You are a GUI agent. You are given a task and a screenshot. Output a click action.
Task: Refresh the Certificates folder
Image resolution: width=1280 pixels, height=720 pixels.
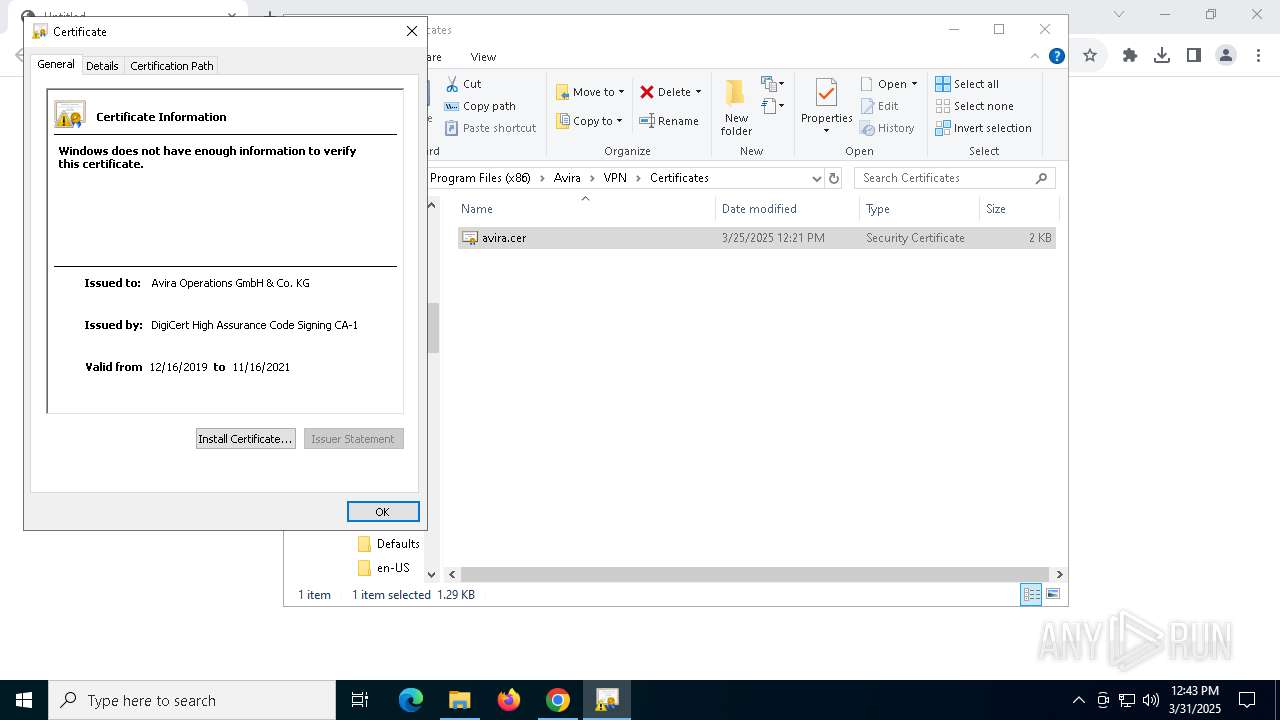(x=834, y=179)
